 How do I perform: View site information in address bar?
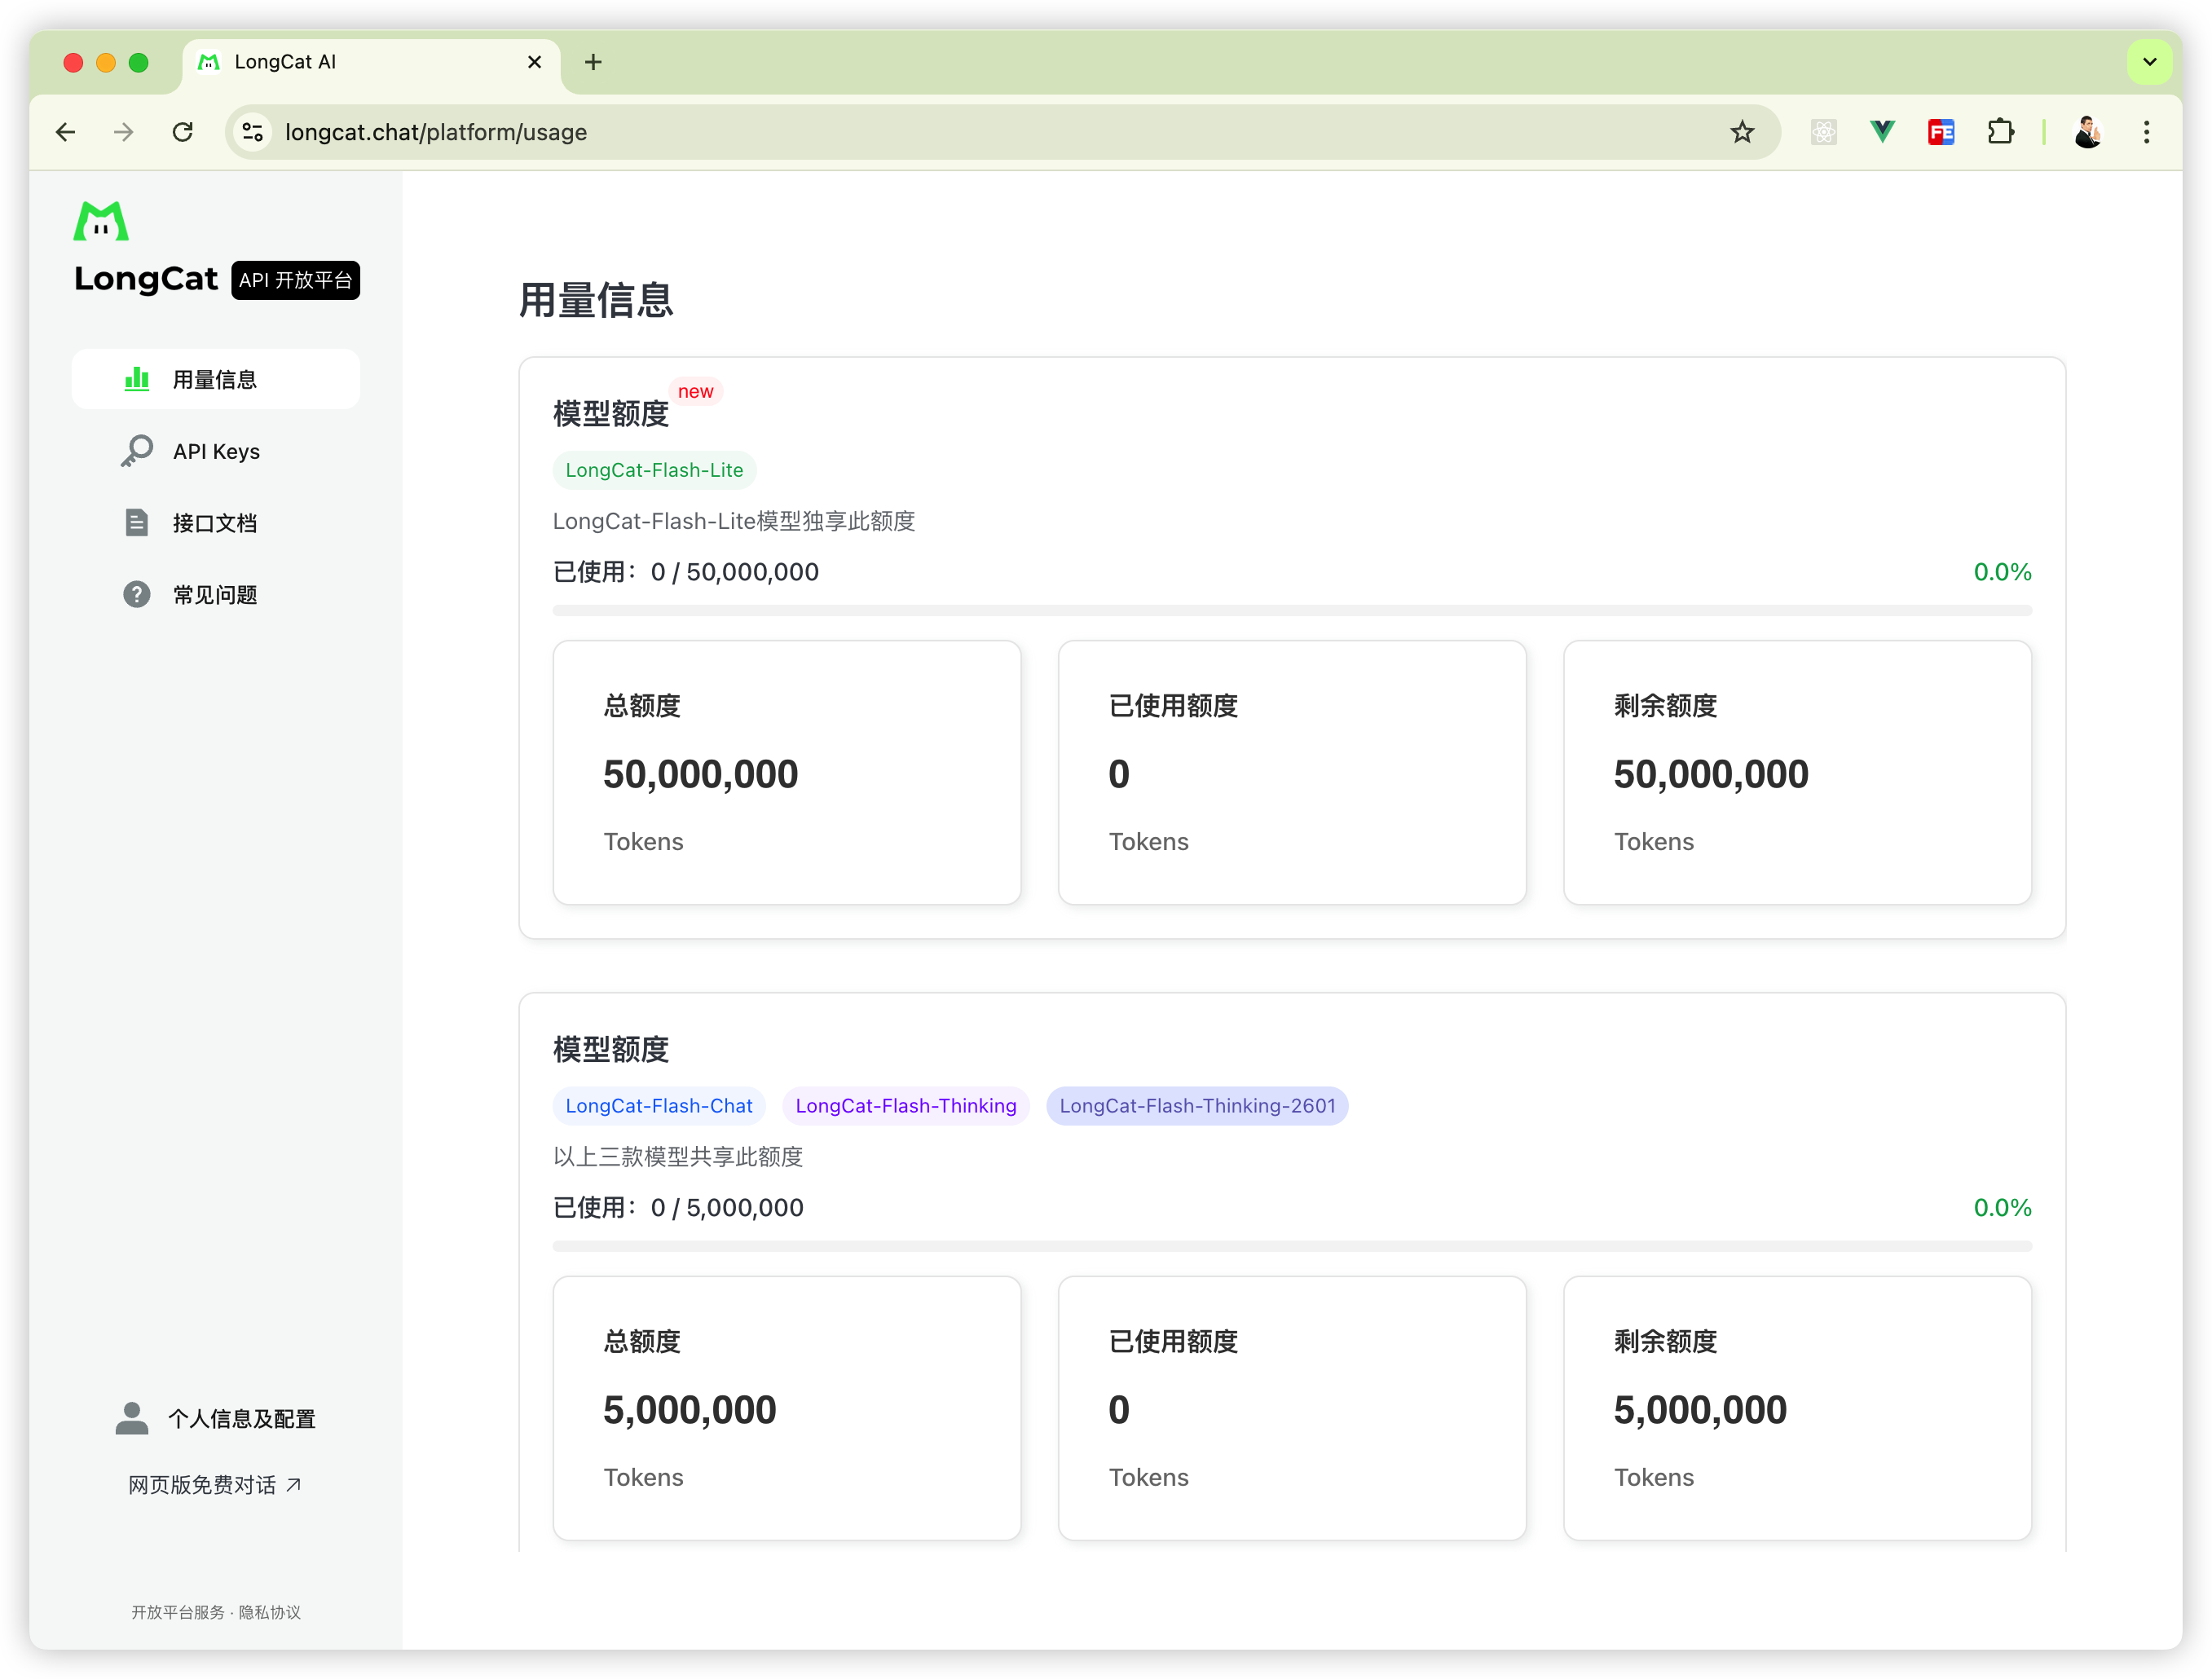tap(253, 132)
